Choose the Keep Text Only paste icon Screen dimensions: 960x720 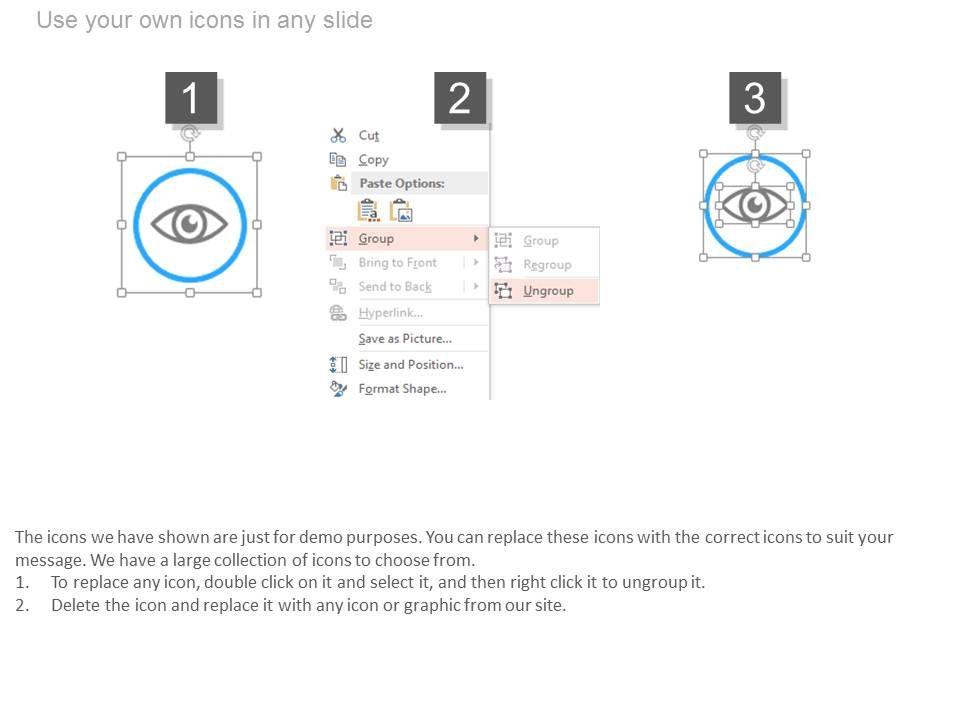(x=368, y=211)
